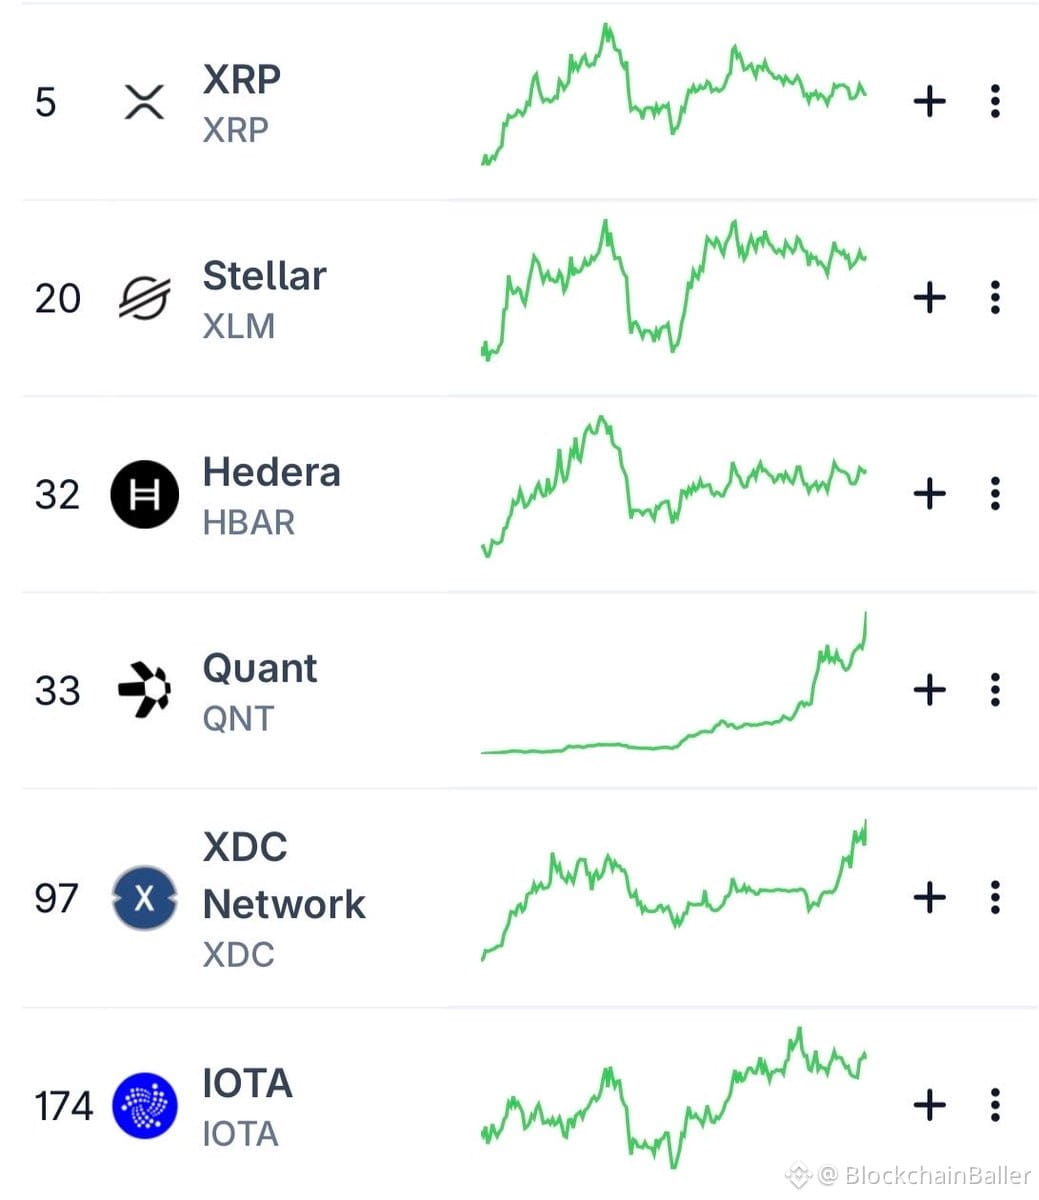Image resolution: width=1039 pixels, height=1200 pixels.
Task: Click the Stellar XLM logo icon
Action: pos(145,298)
